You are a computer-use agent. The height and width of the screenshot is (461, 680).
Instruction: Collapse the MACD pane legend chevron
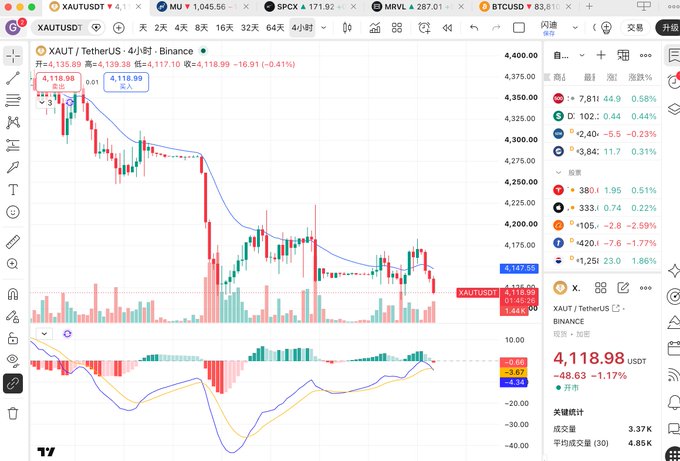tap(43, 333)
